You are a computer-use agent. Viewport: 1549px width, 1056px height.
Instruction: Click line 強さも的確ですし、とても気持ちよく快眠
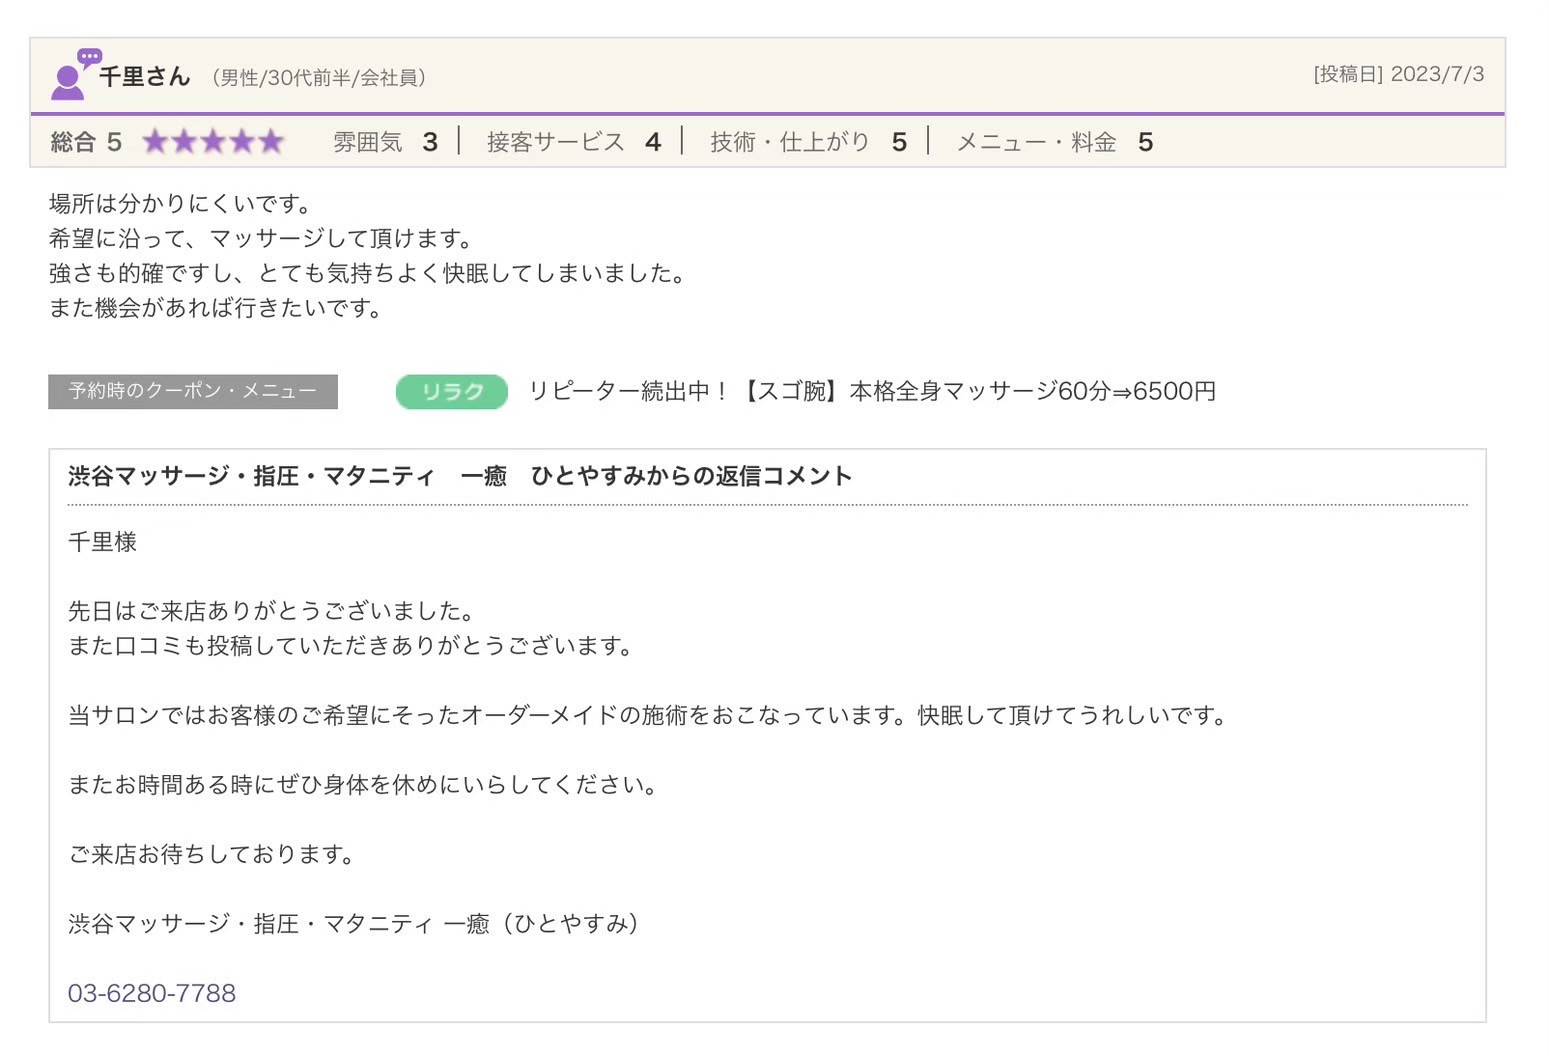coord(369,273)
